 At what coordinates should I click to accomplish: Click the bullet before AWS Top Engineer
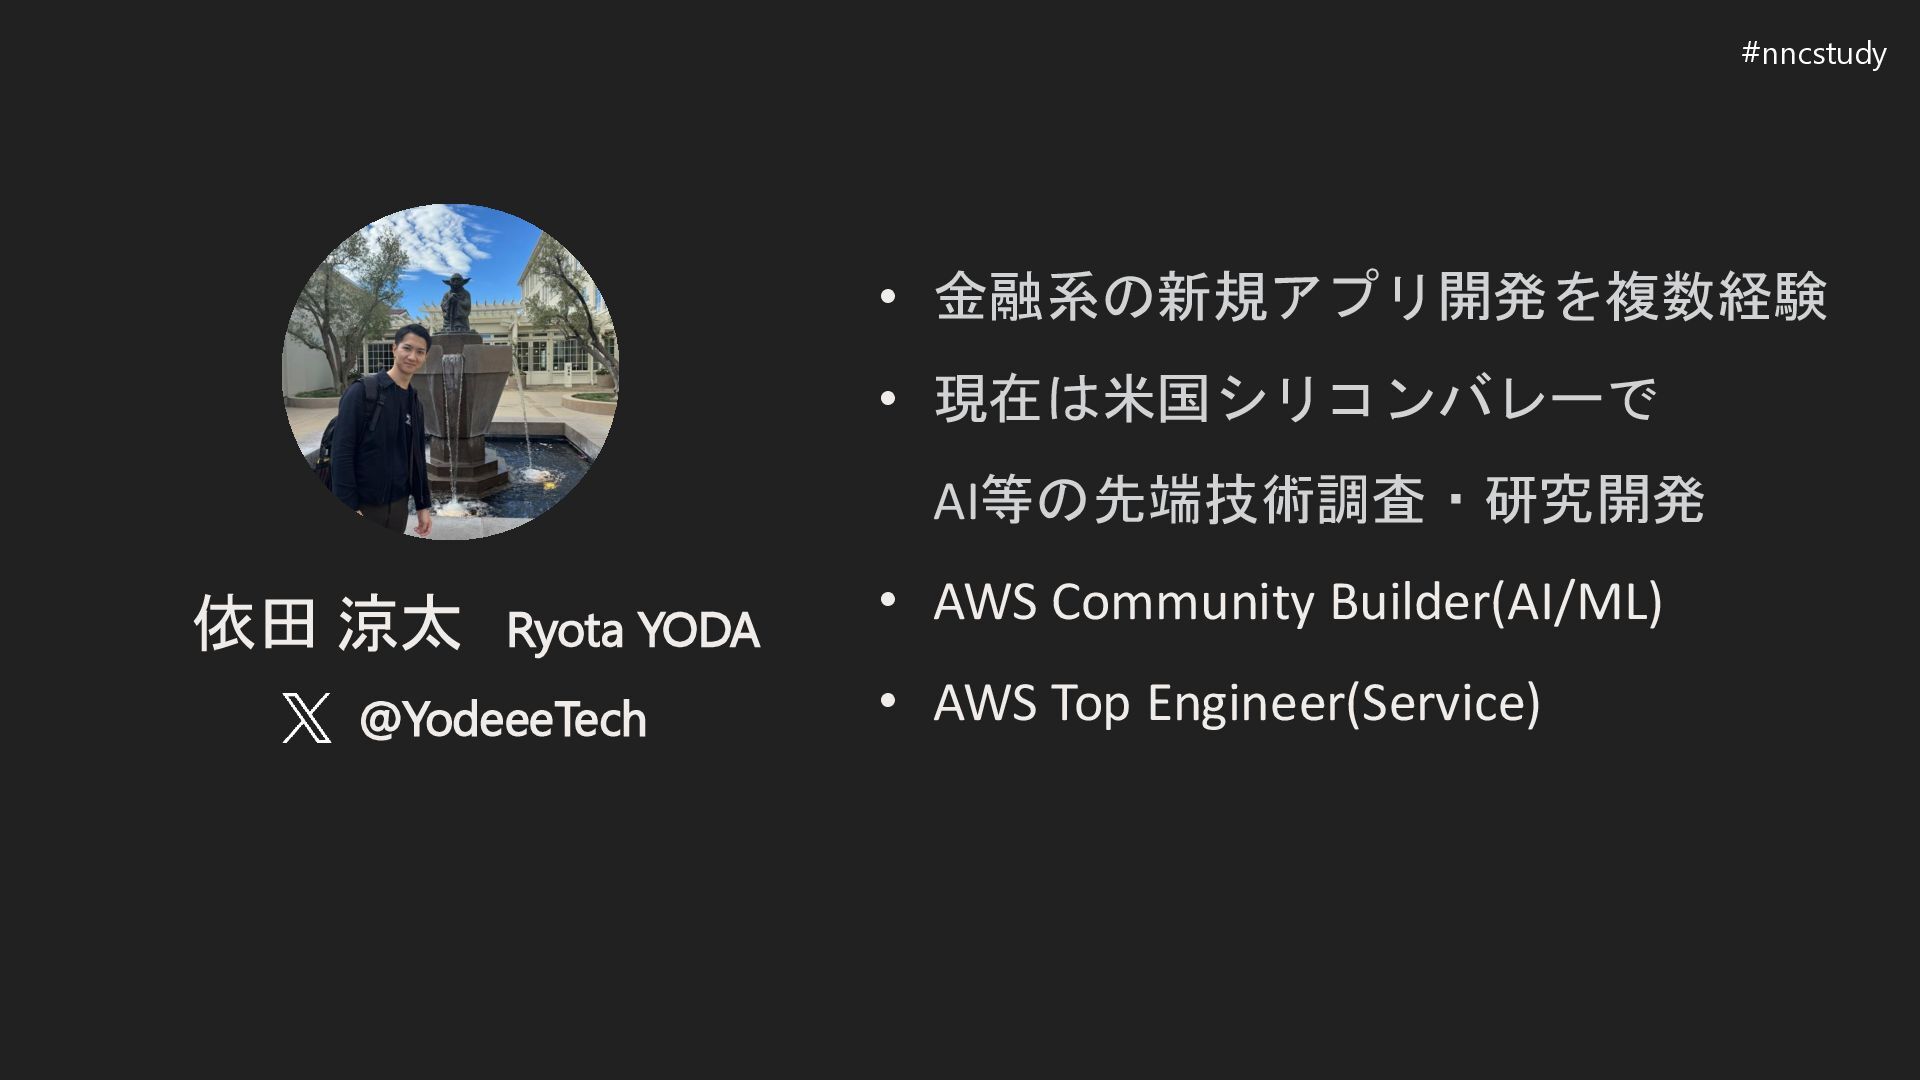point(887,701)
